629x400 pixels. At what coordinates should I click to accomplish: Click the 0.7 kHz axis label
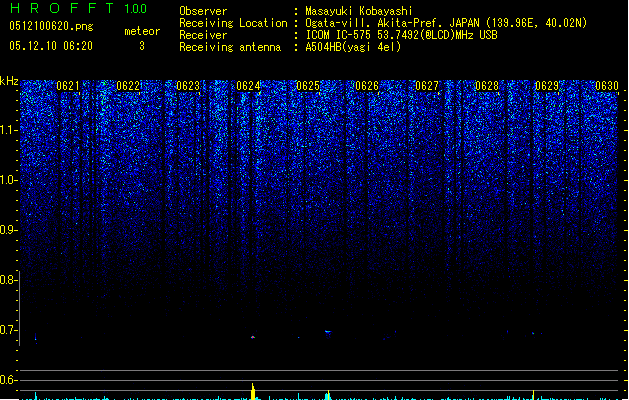8,330
